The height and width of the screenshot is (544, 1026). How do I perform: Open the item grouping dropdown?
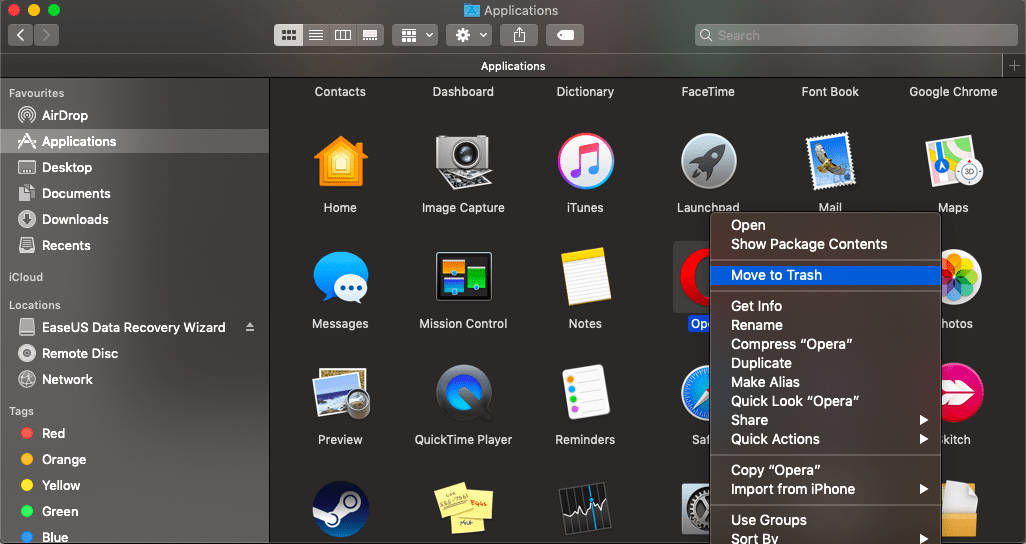(415, 35)
